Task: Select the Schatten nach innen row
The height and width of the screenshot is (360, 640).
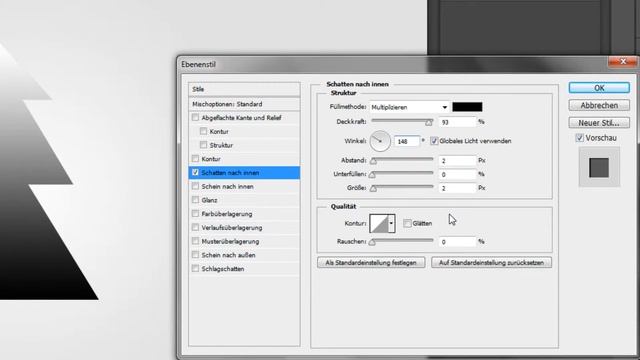Action: [244, 172]
